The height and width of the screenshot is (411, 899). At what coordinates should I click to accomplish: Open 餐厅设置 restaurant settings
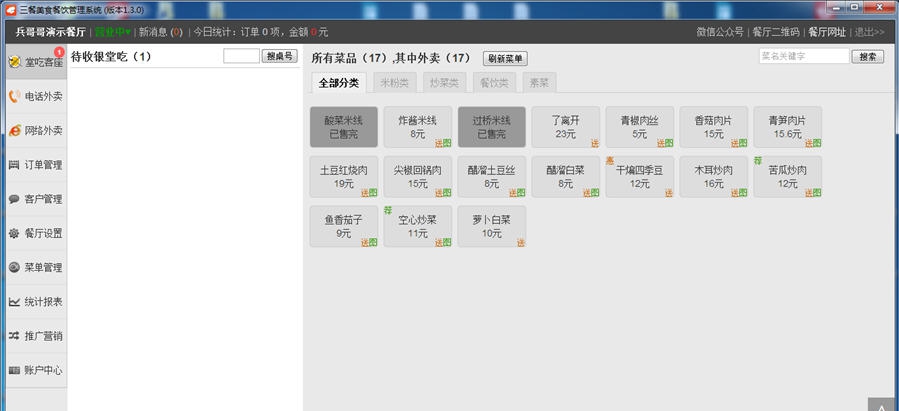coord(34,233)
